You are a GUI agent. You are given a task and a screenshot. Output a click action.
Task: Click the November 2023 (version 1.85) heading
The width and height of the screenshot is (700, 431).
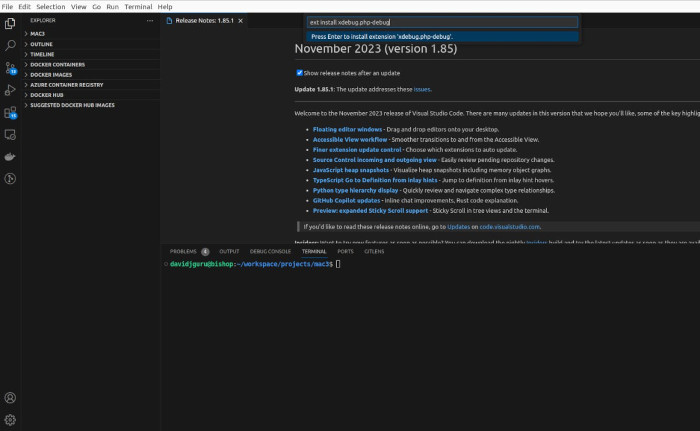375,49
